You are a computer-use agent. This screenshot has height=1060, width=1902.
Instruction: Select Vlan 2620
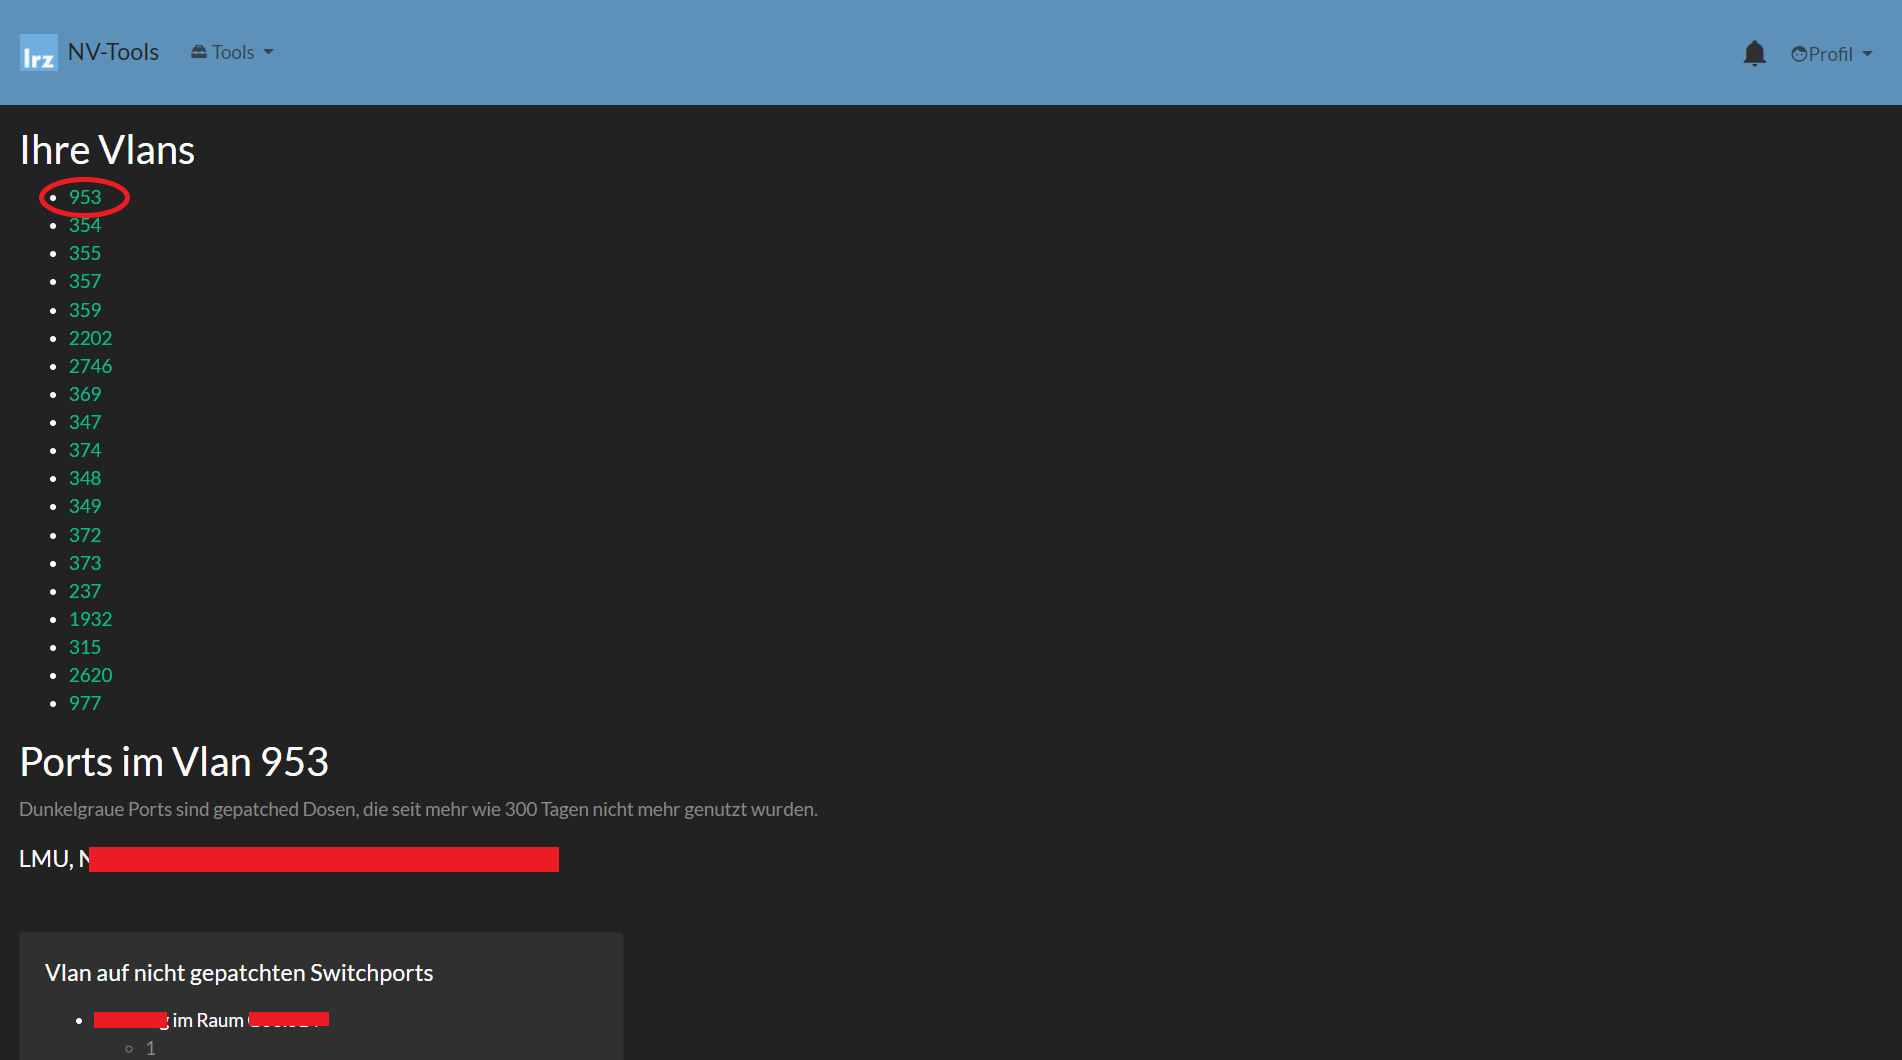coord(90,675)
